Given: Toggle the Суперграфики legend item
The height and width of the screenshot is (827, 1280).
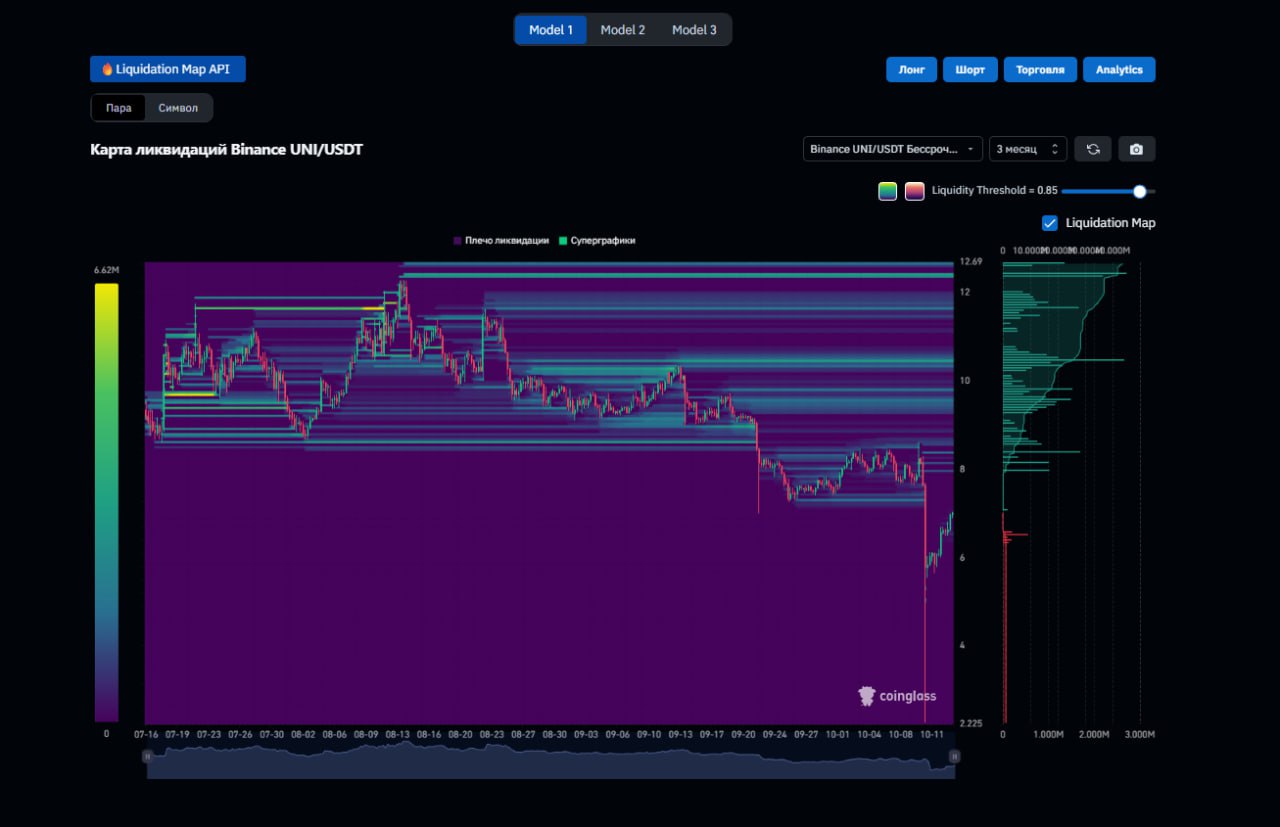Looking at the screenshot, I should point(597,241).
